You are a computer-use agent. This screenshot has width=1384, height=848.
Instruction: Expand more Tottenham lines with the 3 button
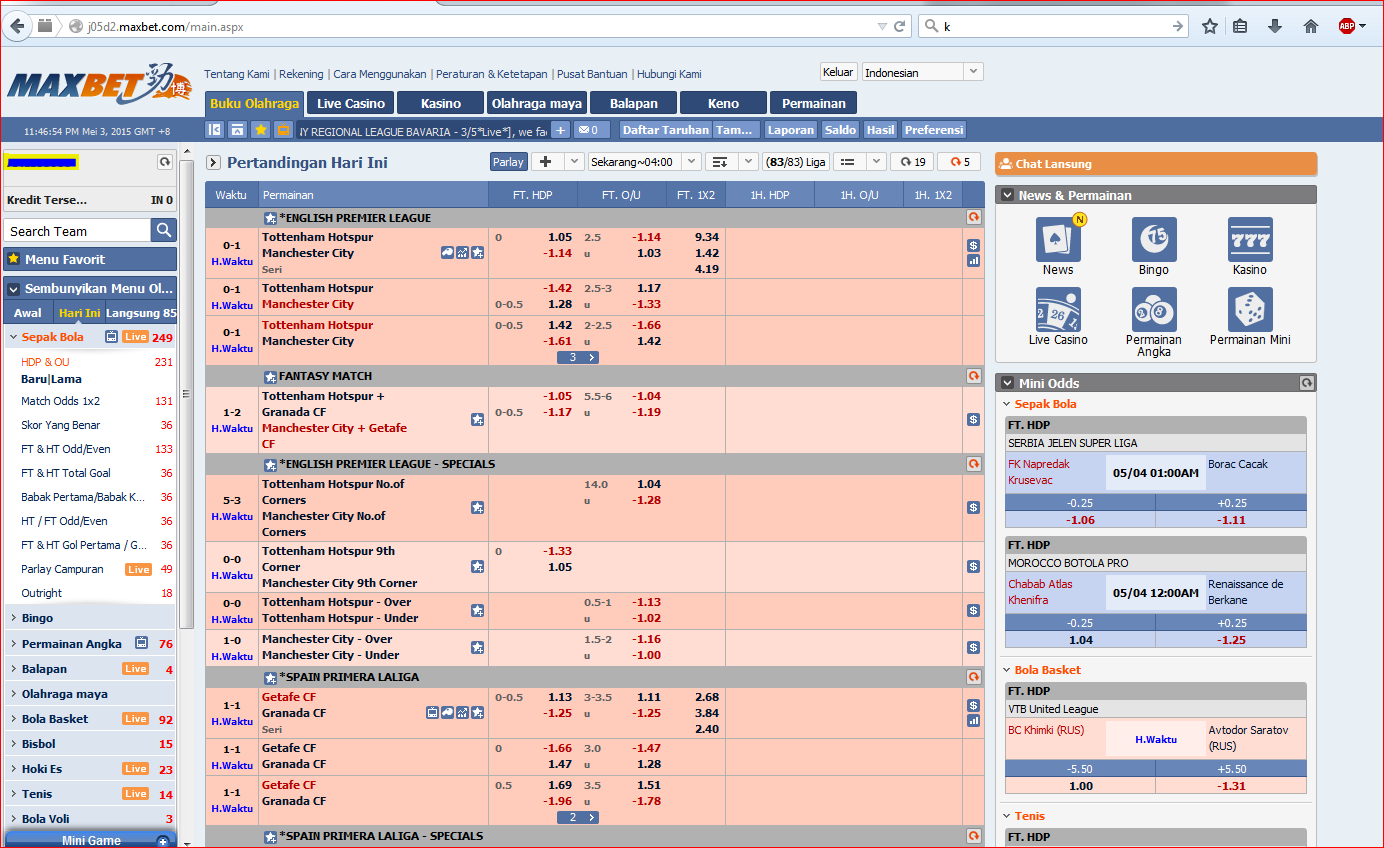pos(578,357)
